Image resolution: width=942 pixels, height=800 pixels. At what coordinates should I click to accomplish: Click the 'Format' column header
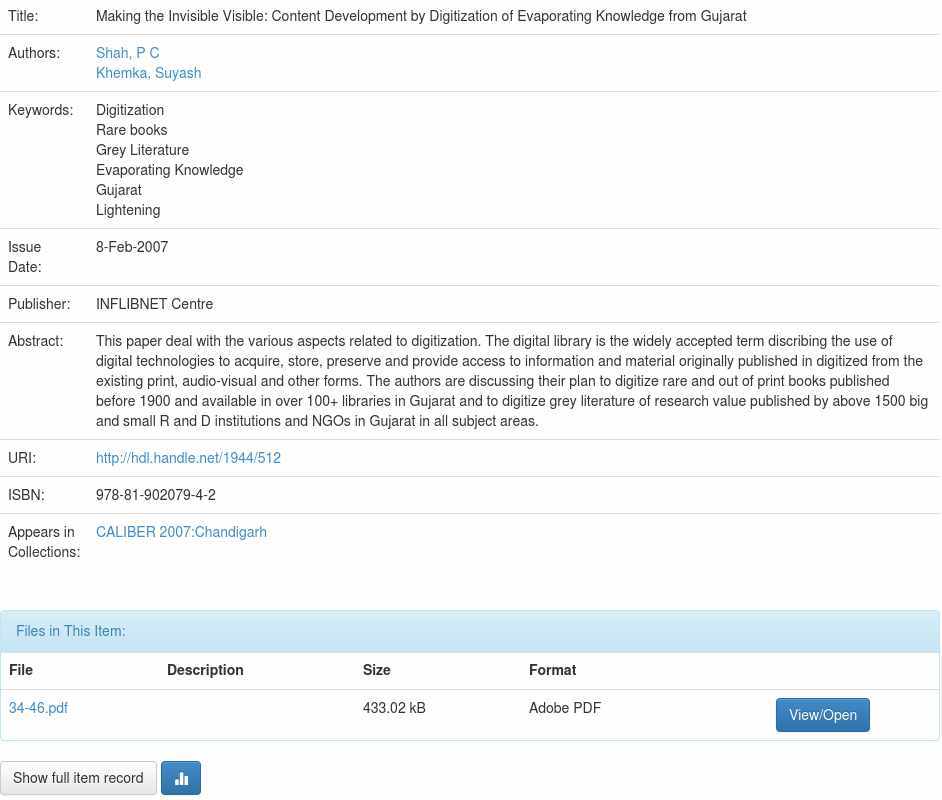point(552,670)
